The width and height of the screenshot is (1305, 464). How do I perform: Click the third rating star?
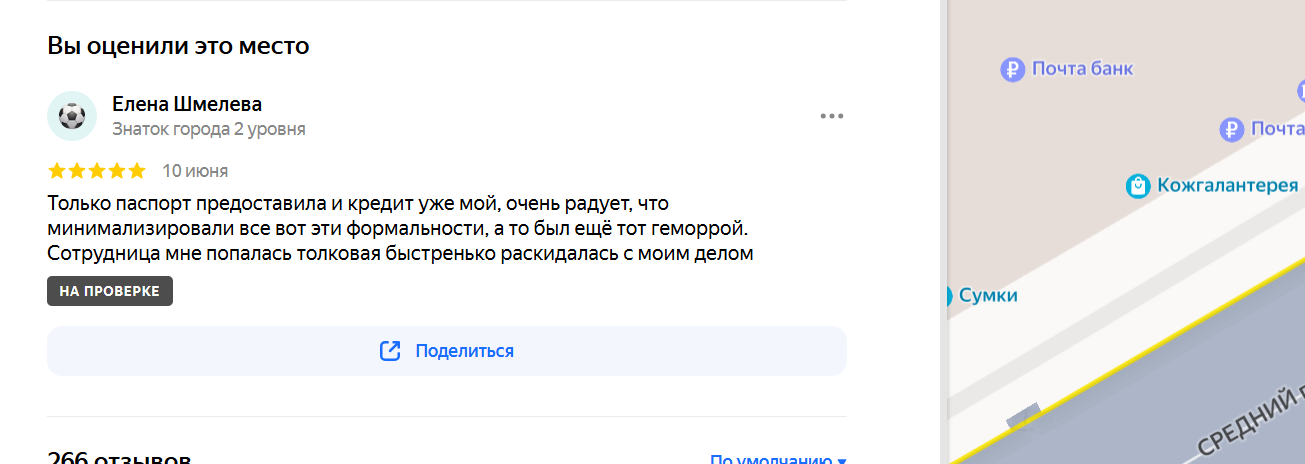click(x=97, y=171)
